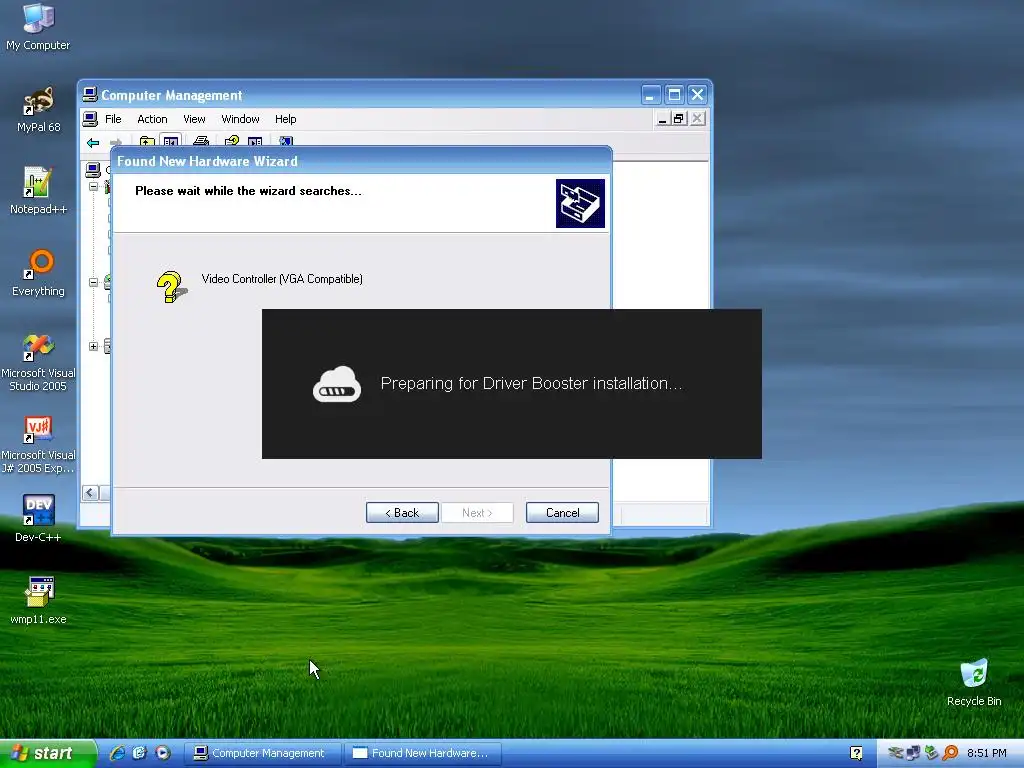Open the Notepad++ desktop shortcut

pyautogui.click(x=38, y=190)
